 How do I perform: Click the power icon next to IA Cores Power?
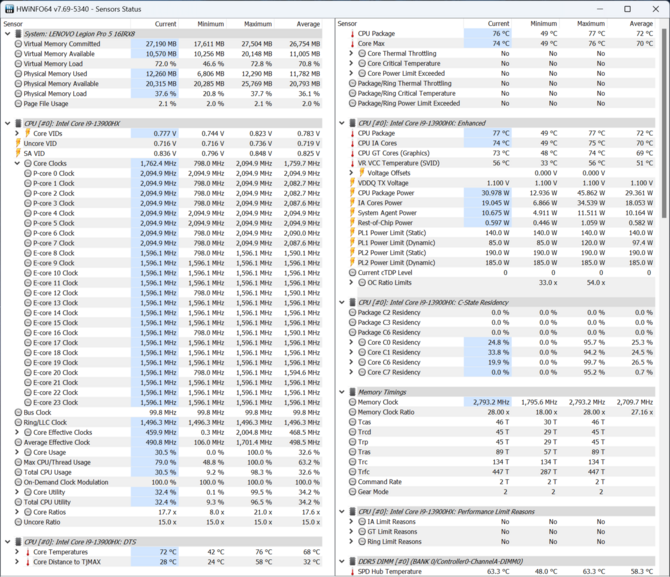click(x=350, y=202)
